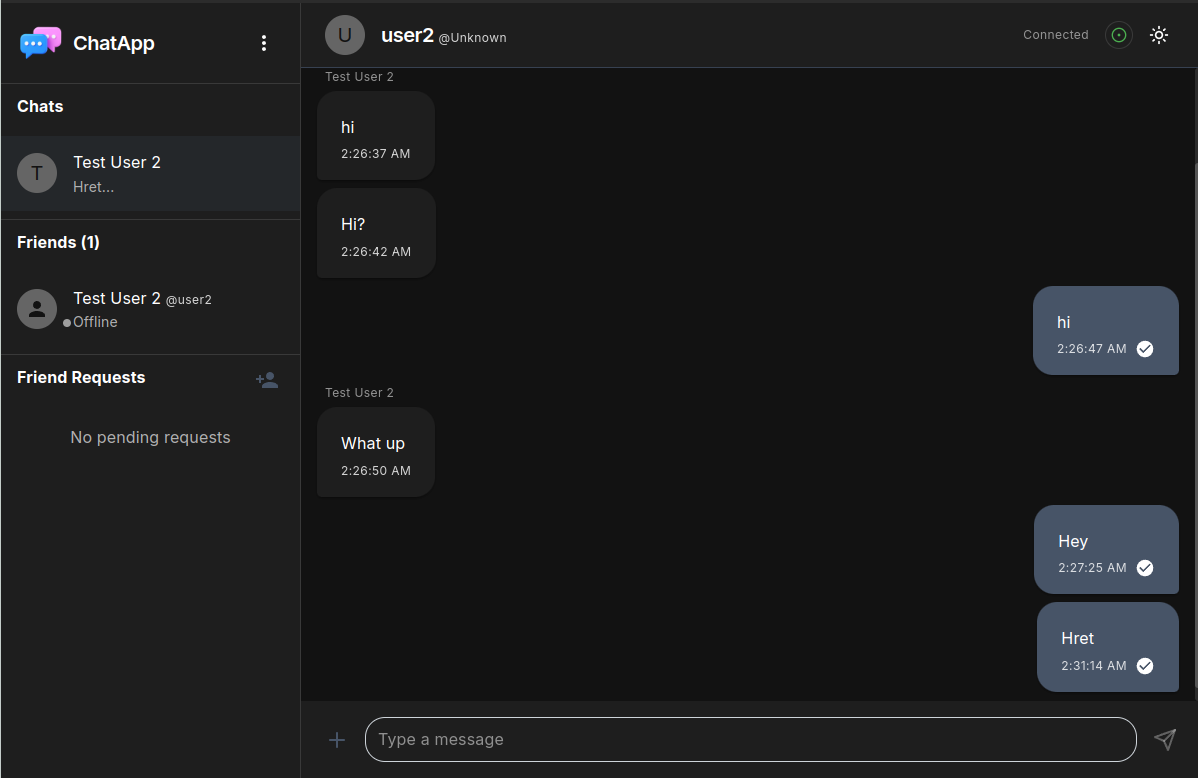Open the ChatApp logo icon

pos(40,42)
